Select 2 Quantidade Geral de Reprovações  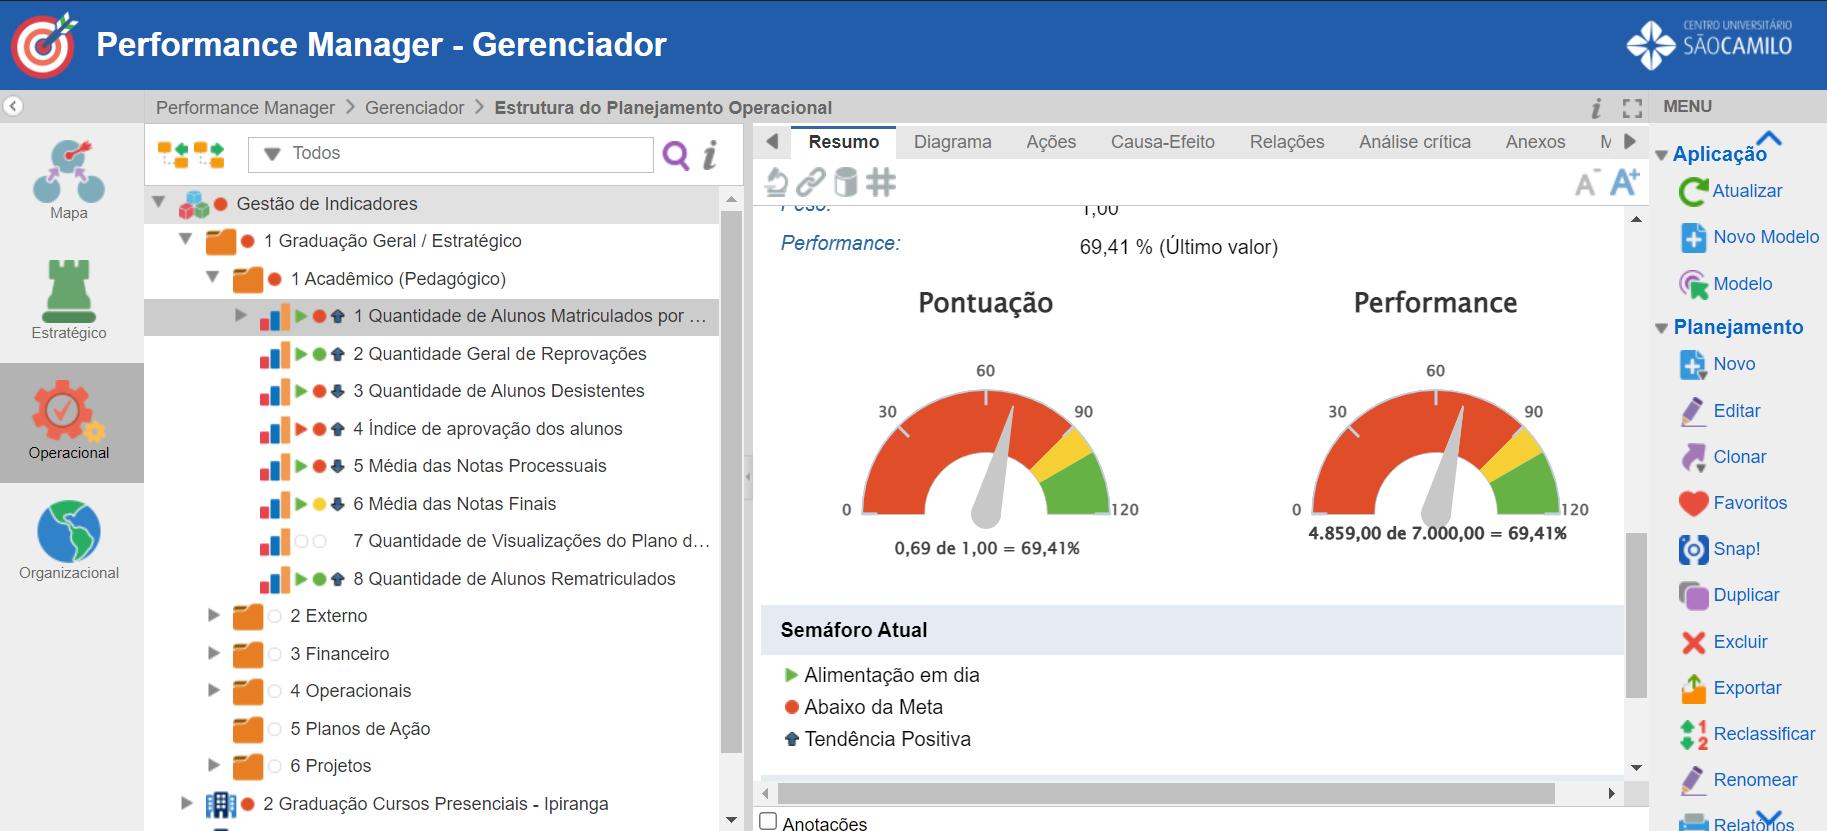pyautogui.click(x=500, y=354)
